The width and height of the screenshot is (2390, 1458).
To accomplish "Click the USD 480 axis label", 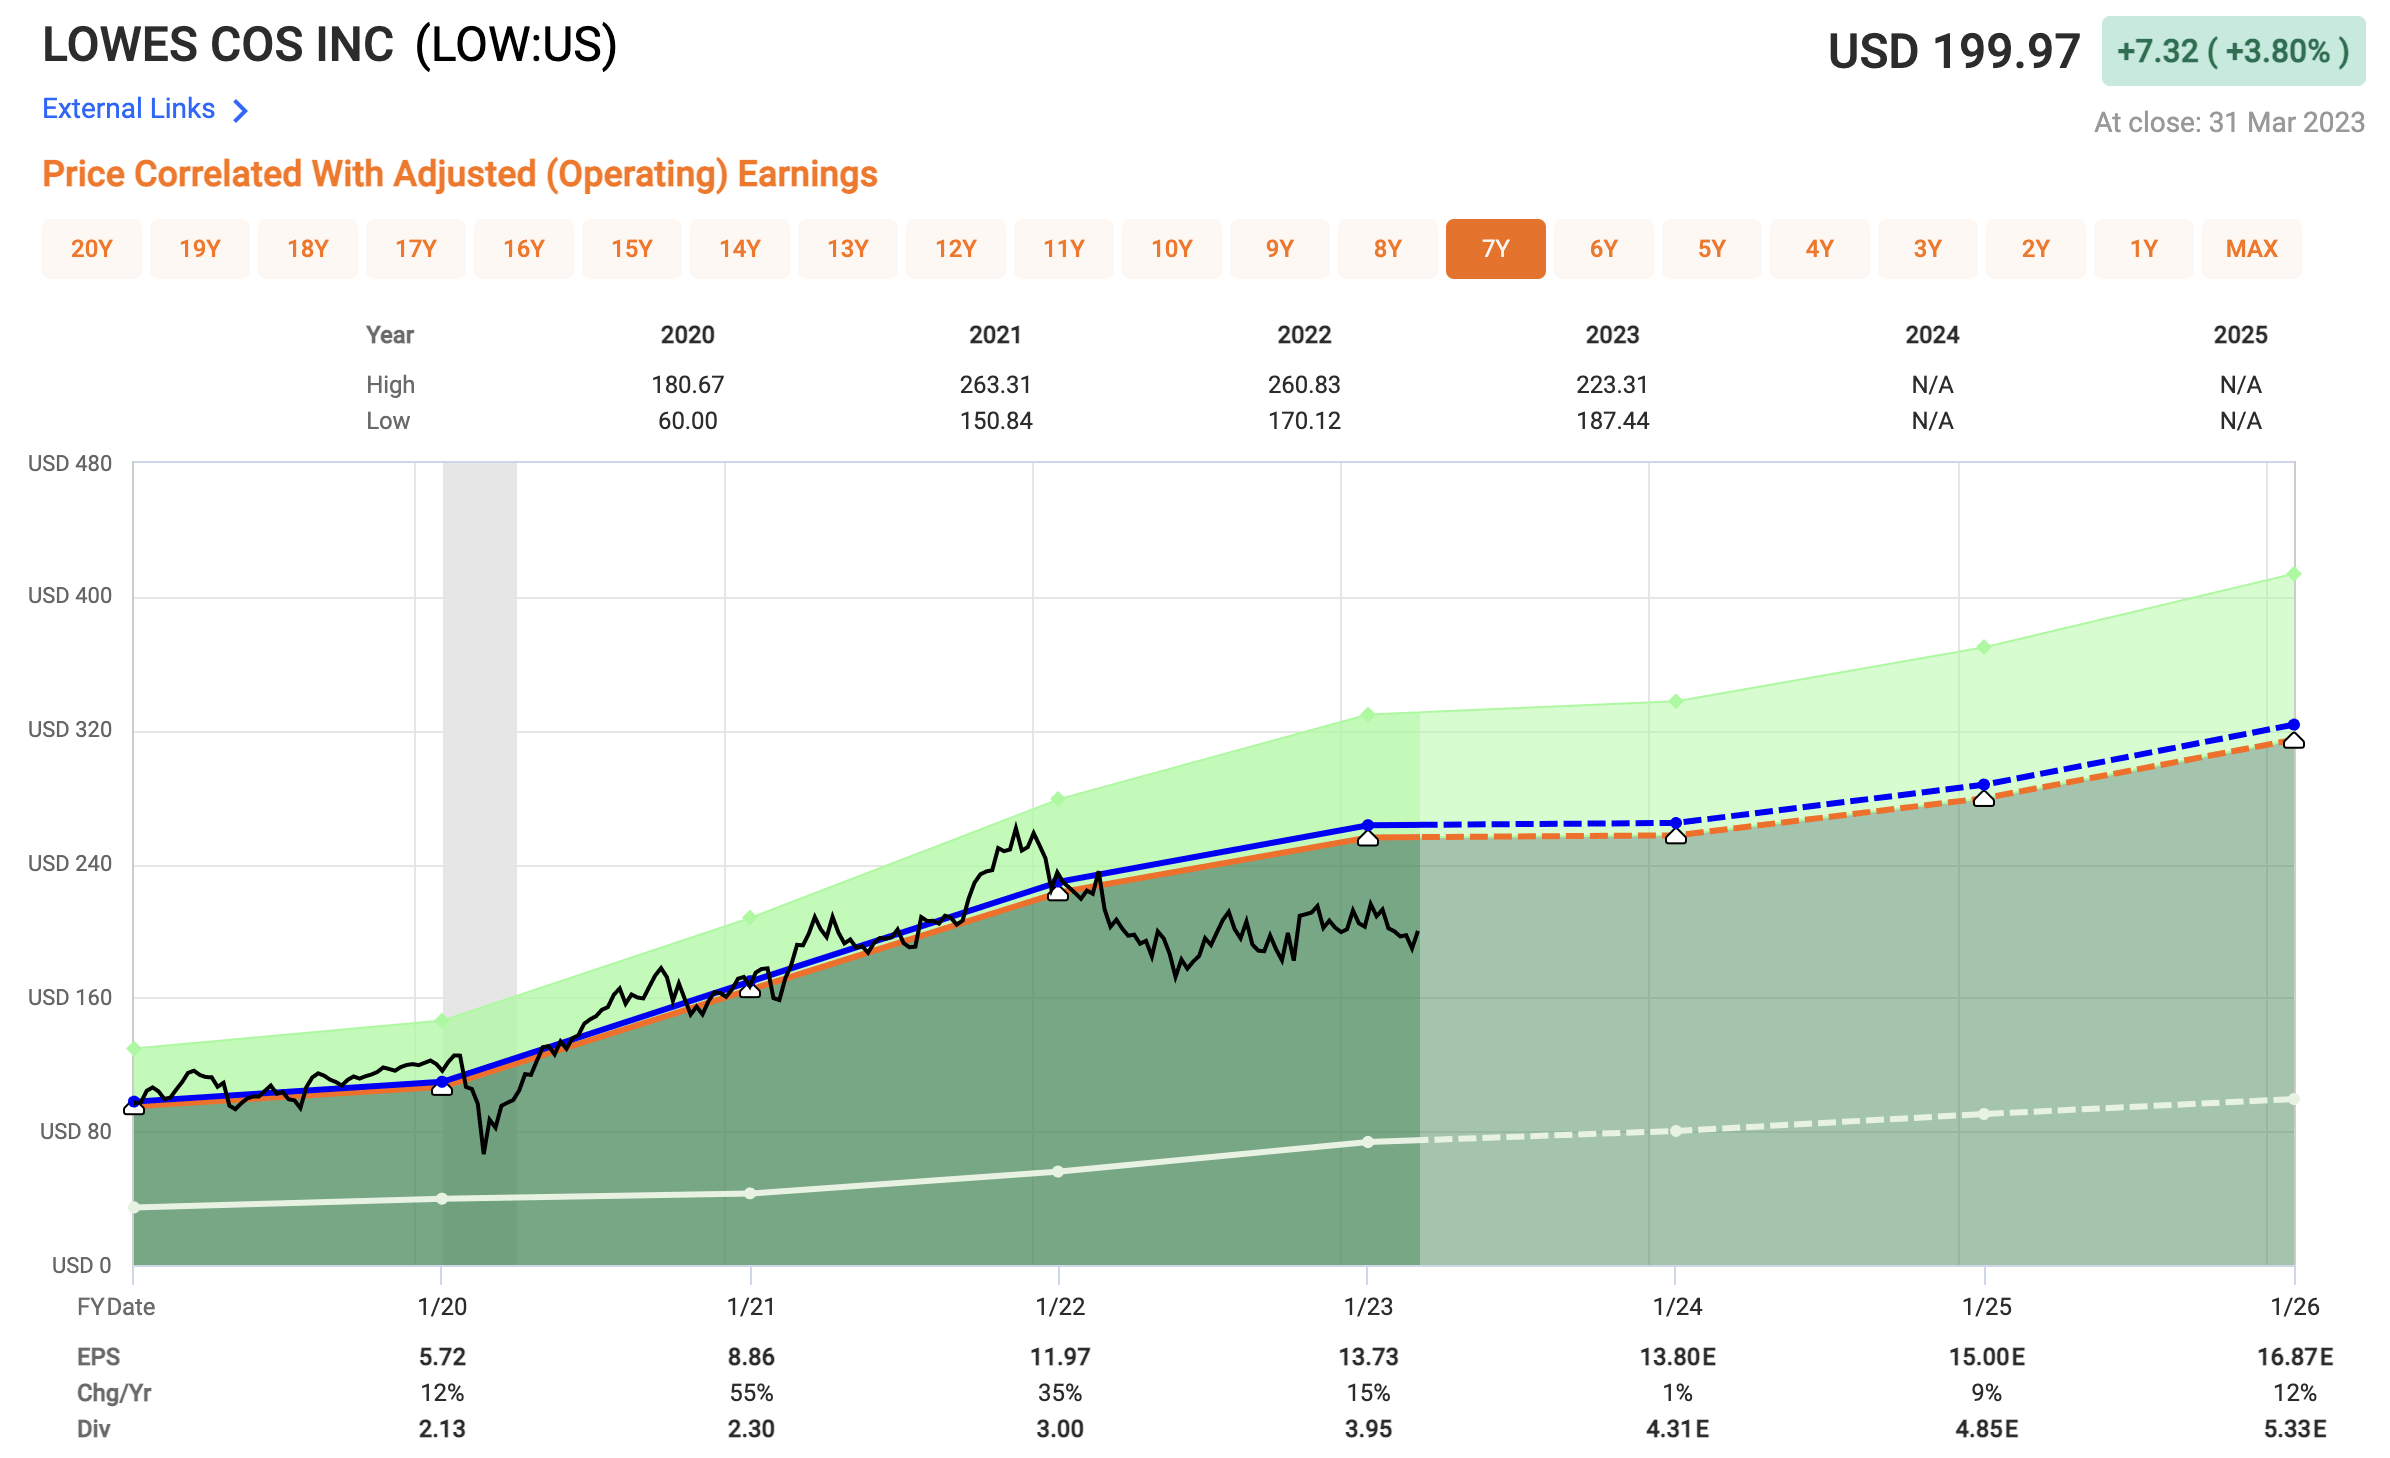I will click(70, 464).
